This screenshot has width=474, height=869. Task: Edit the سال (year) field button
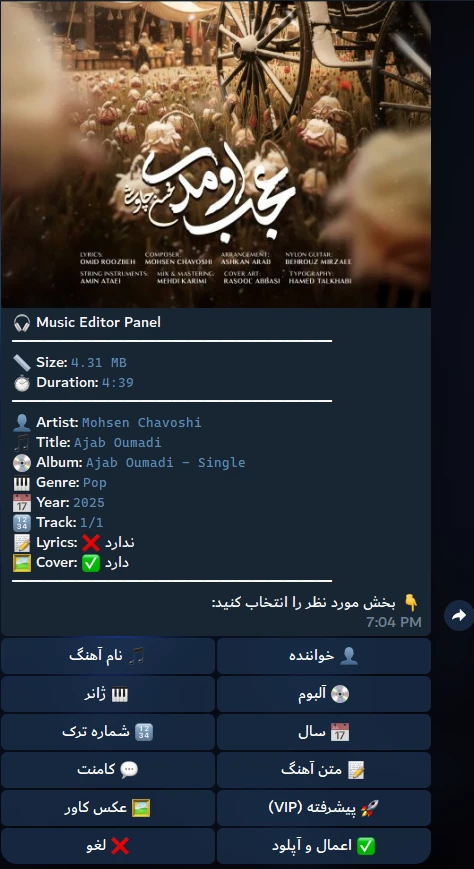point(324,732)
